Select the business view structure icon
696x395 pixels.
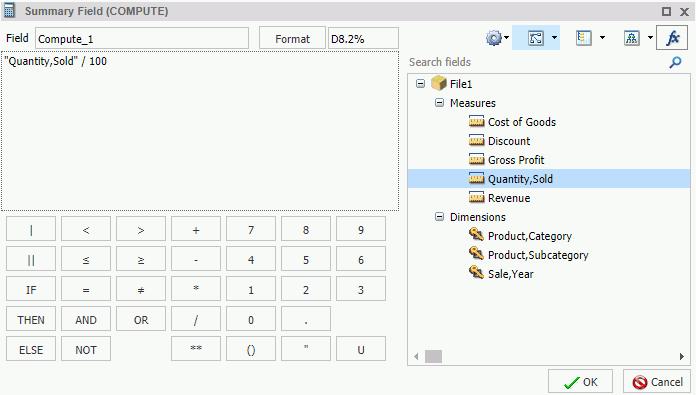click(536, 38)
